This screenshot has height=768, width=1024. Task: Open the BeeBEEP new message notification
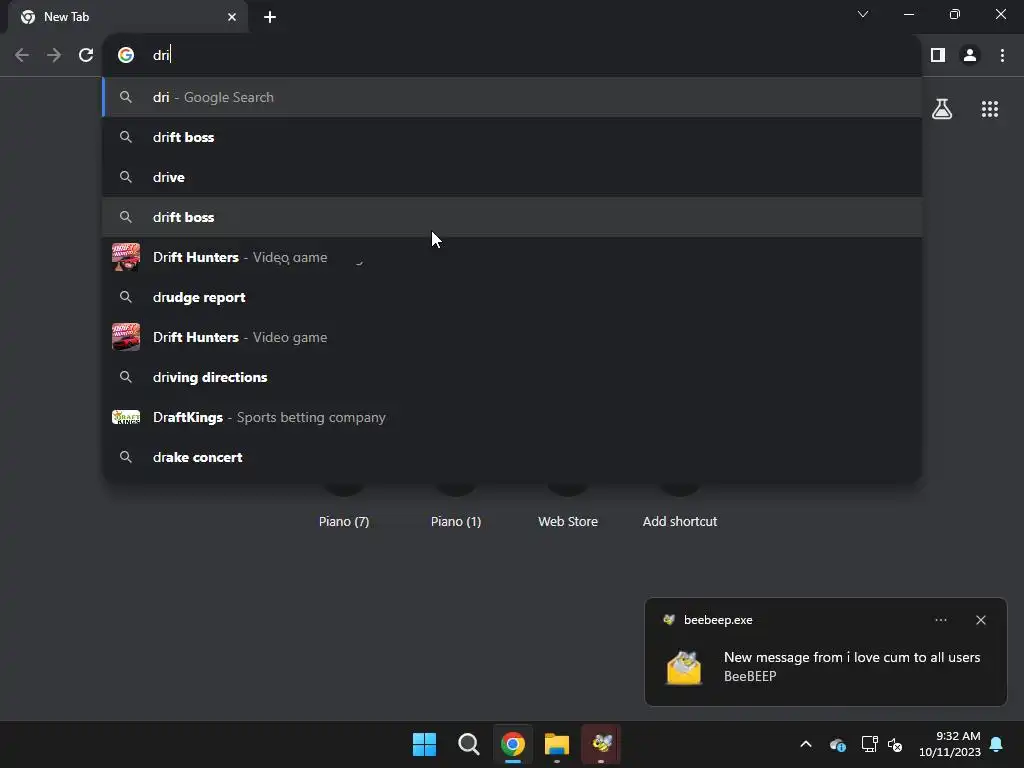825,652
